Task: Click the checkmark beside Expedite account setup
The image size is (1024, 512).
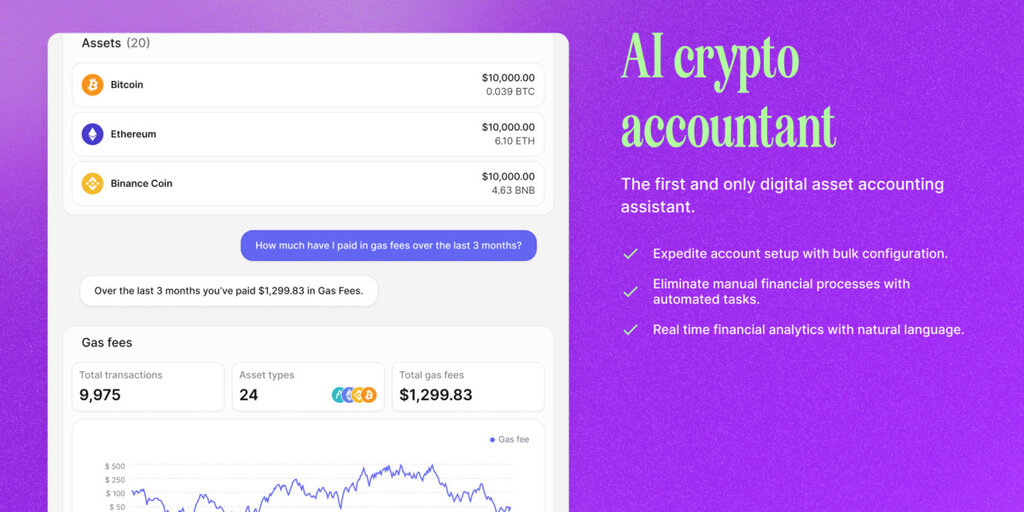Action: click(630, 254)
